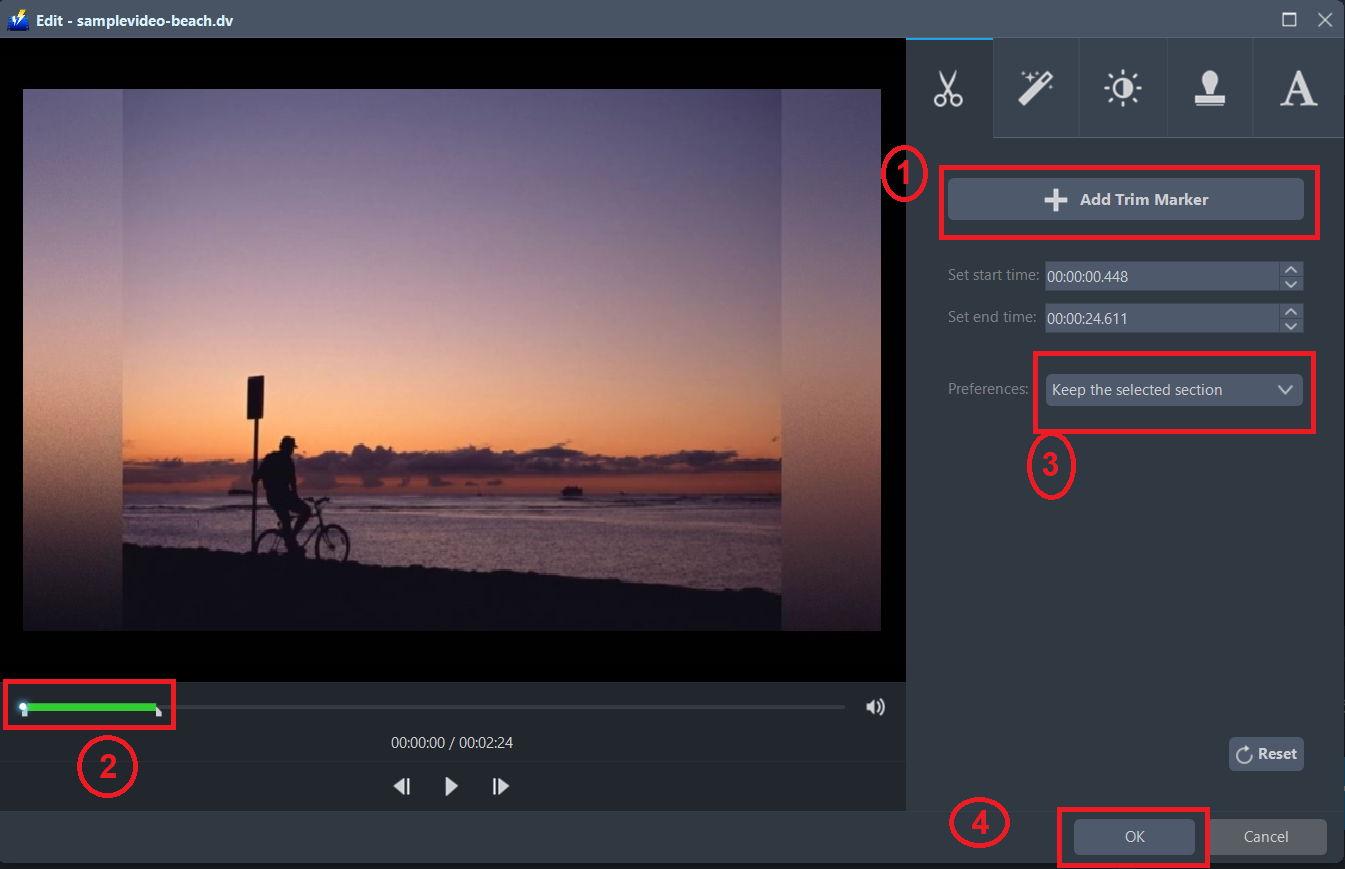
Task: Play the video preview
Action: pyautogui.click(x=451, y=786)
